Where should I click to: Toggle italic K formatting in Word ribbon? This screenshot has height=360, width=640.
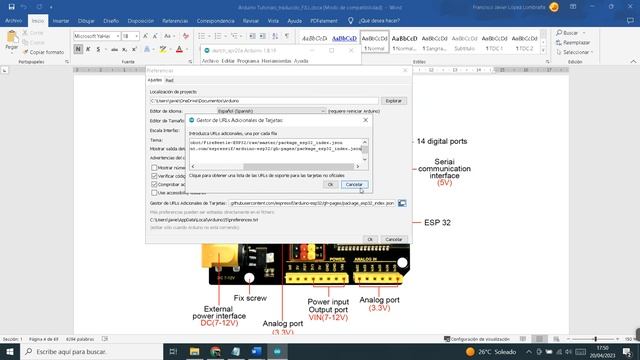coord(88,49)
